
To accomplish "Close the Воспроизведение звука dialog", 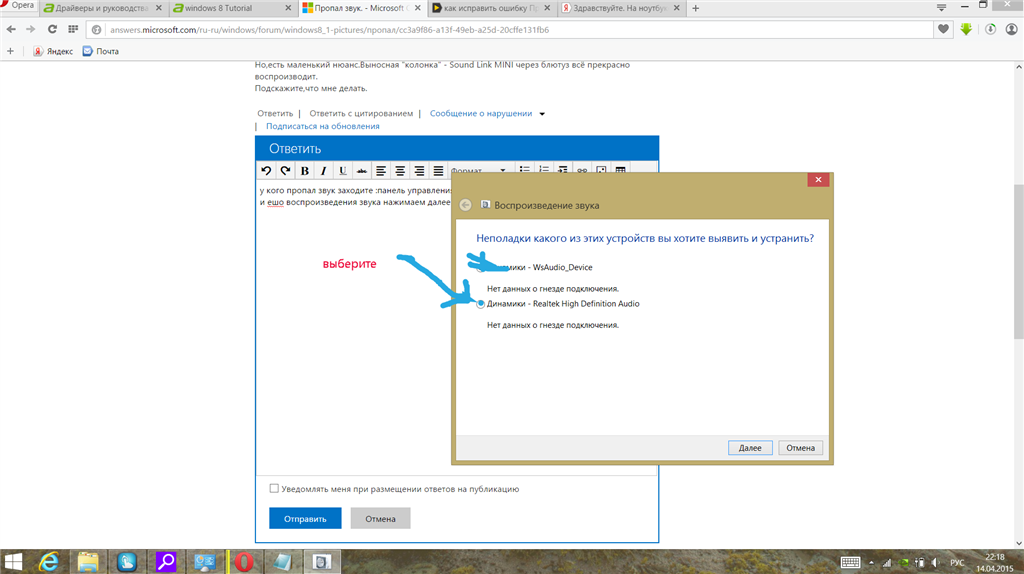I will click(x=818, y=180).
